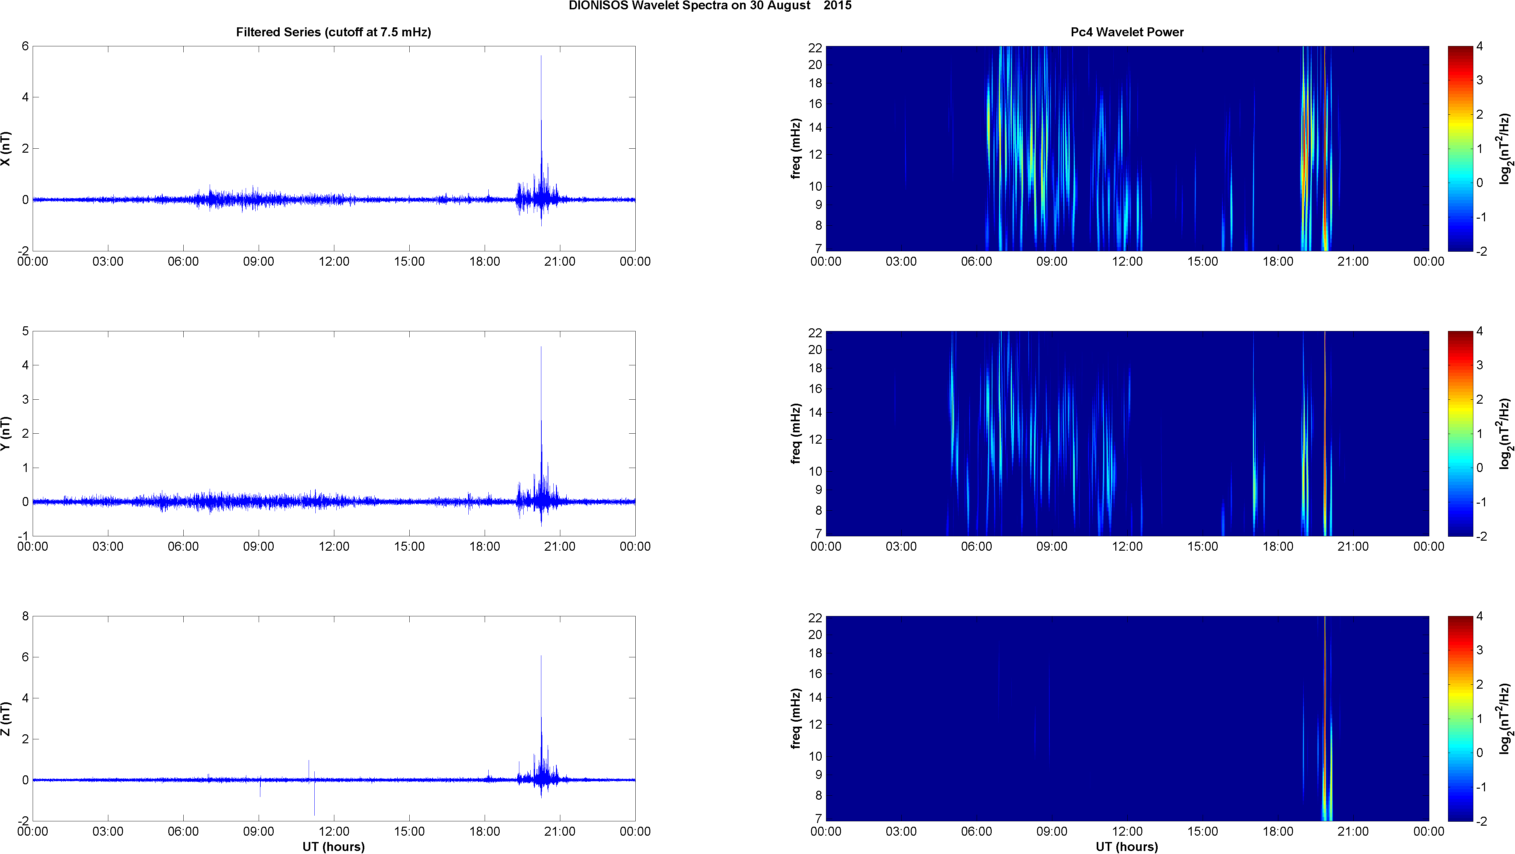Click the '15:00' tick under the bottom wavelet plot
Viewport: 1515px width, 854px height.
1203,832
